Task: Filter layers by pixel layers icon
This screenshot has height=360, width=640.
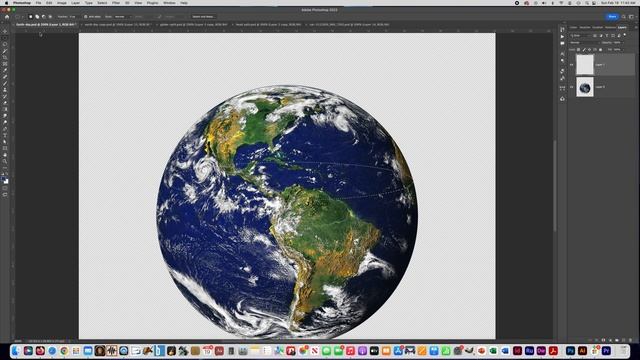Action: click(x=595, y=36)
